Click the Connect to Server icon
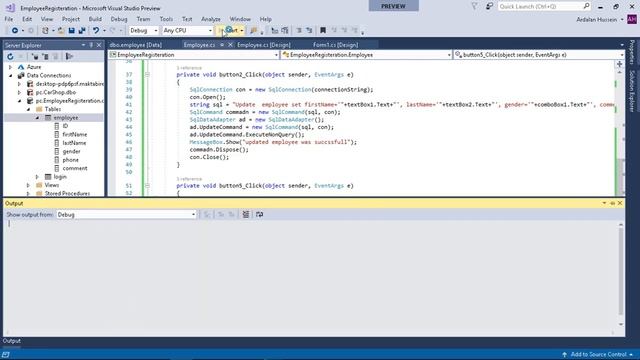Viewport: 640px width, 360px height. 45,56
